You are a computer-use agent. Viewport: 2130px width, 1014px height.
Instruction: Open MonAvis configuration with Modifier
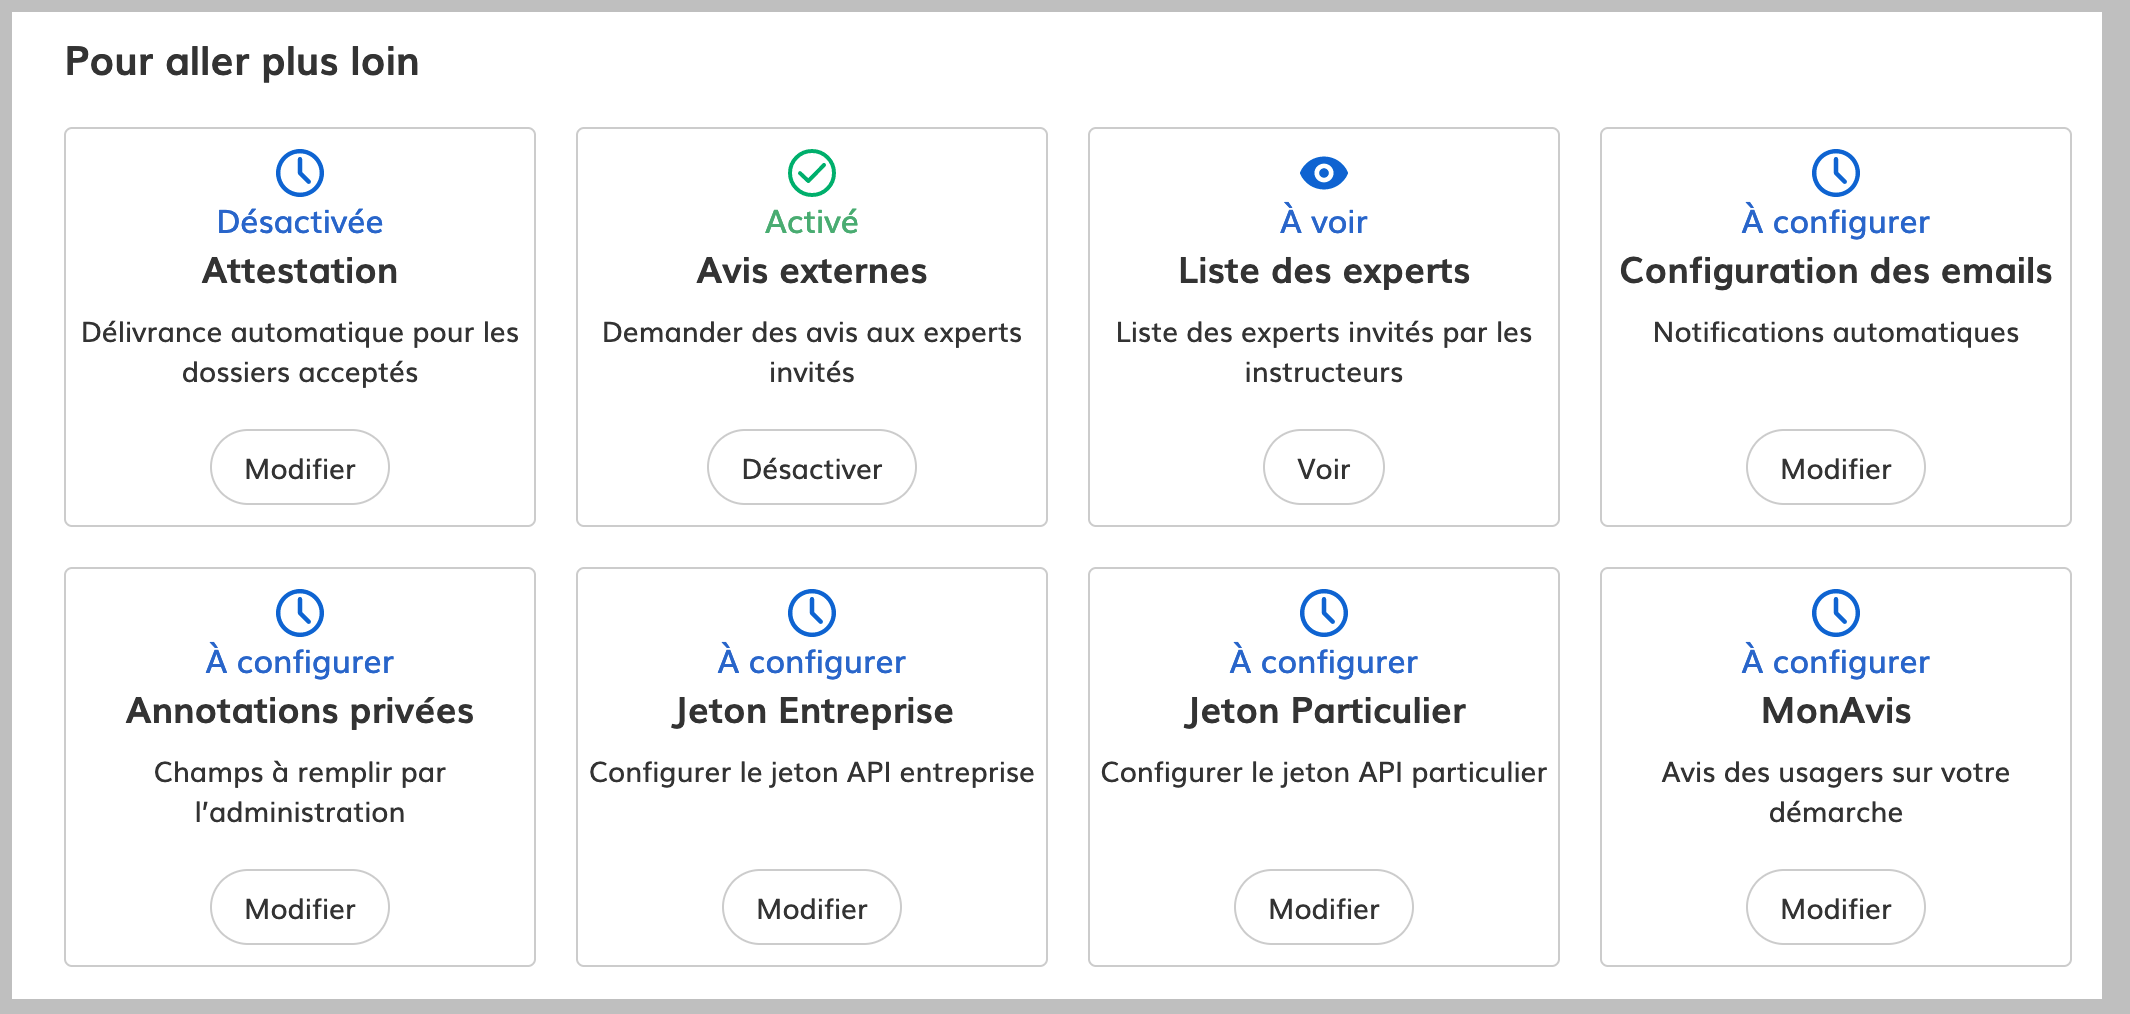[1835, 907]
